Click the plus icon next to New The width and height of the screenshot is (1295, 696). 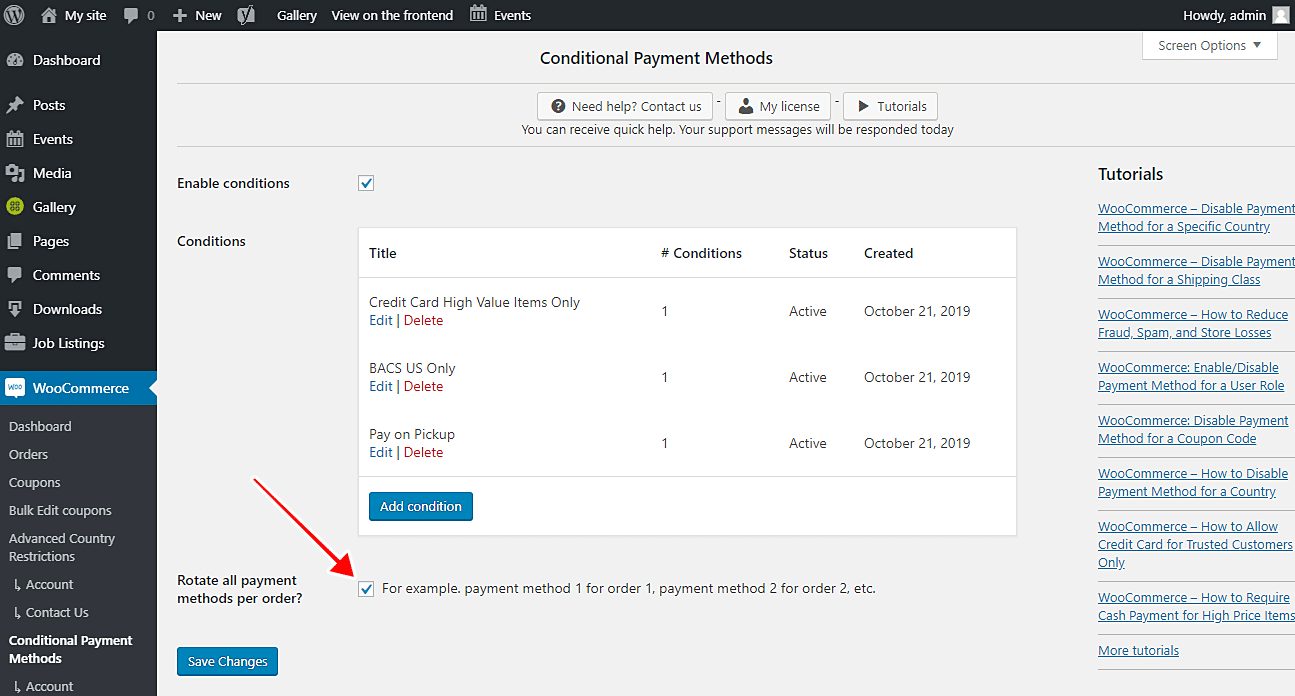pyautogui.click(x=180, y=15)
